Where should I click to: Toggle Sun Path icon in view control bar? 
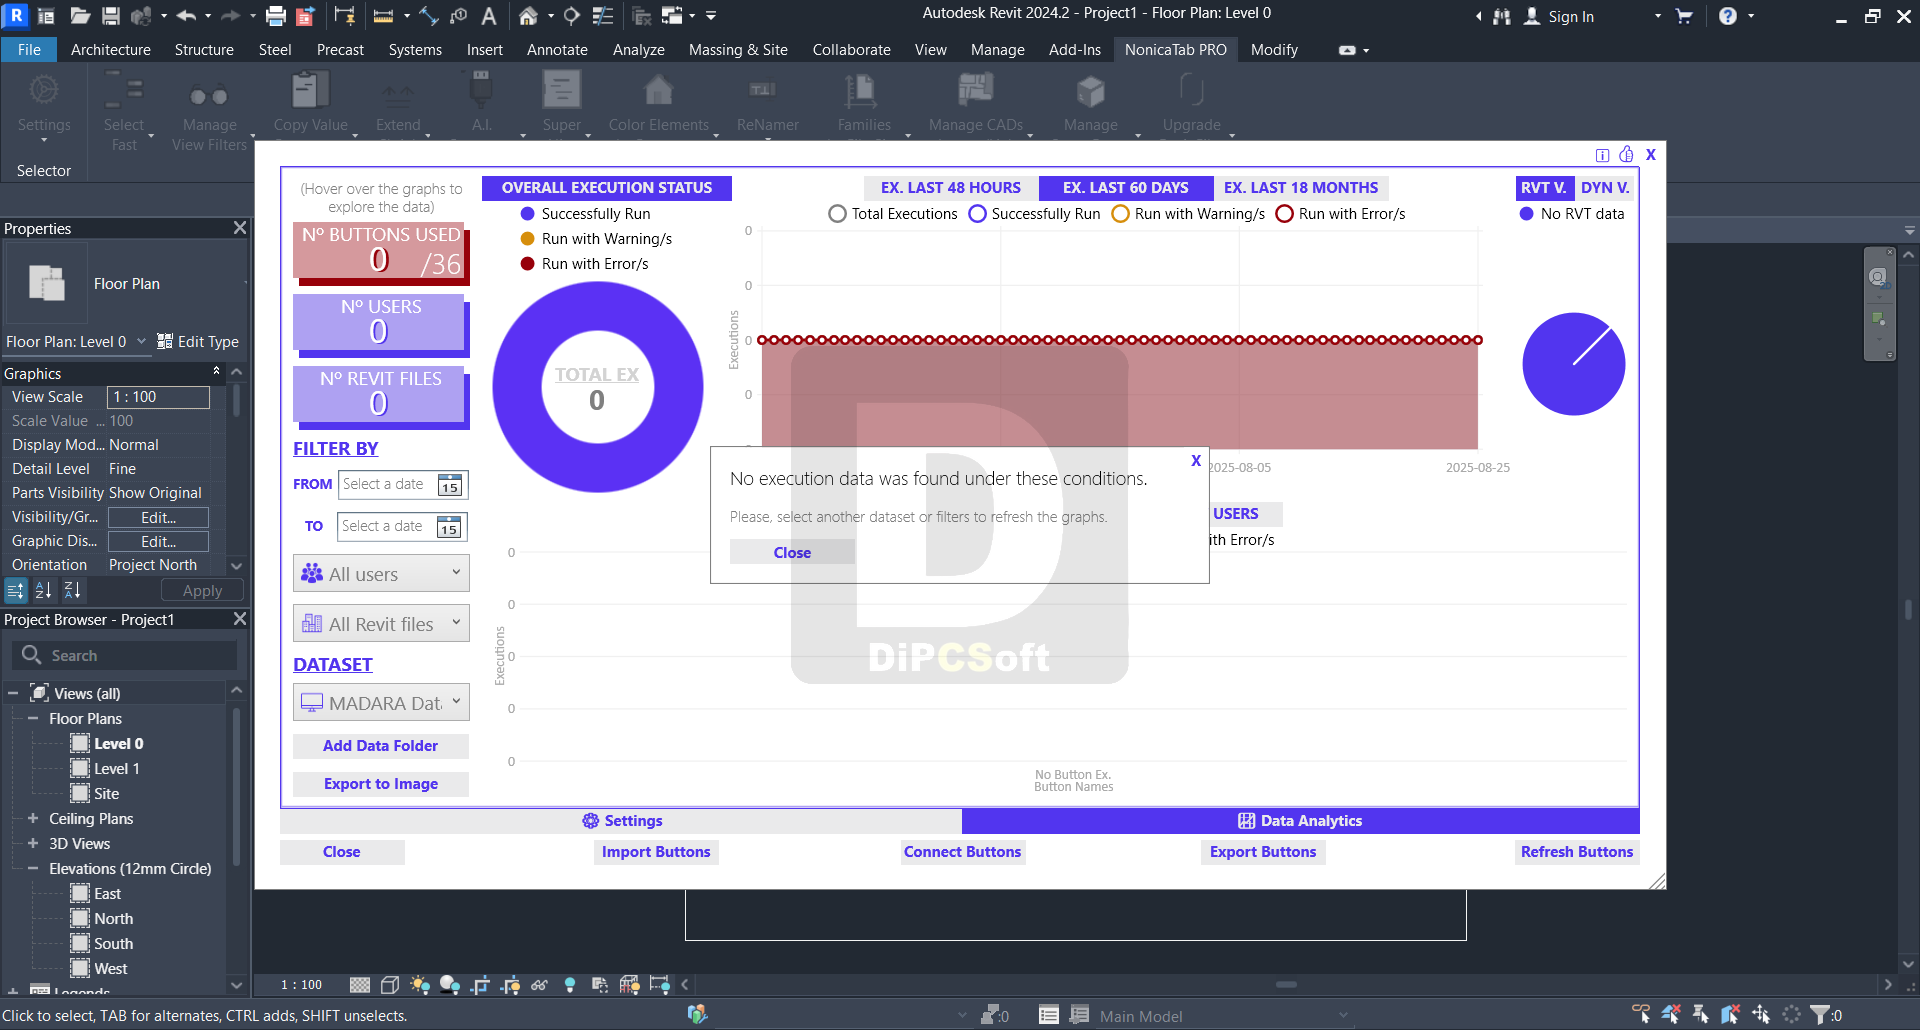click(420, 985)
